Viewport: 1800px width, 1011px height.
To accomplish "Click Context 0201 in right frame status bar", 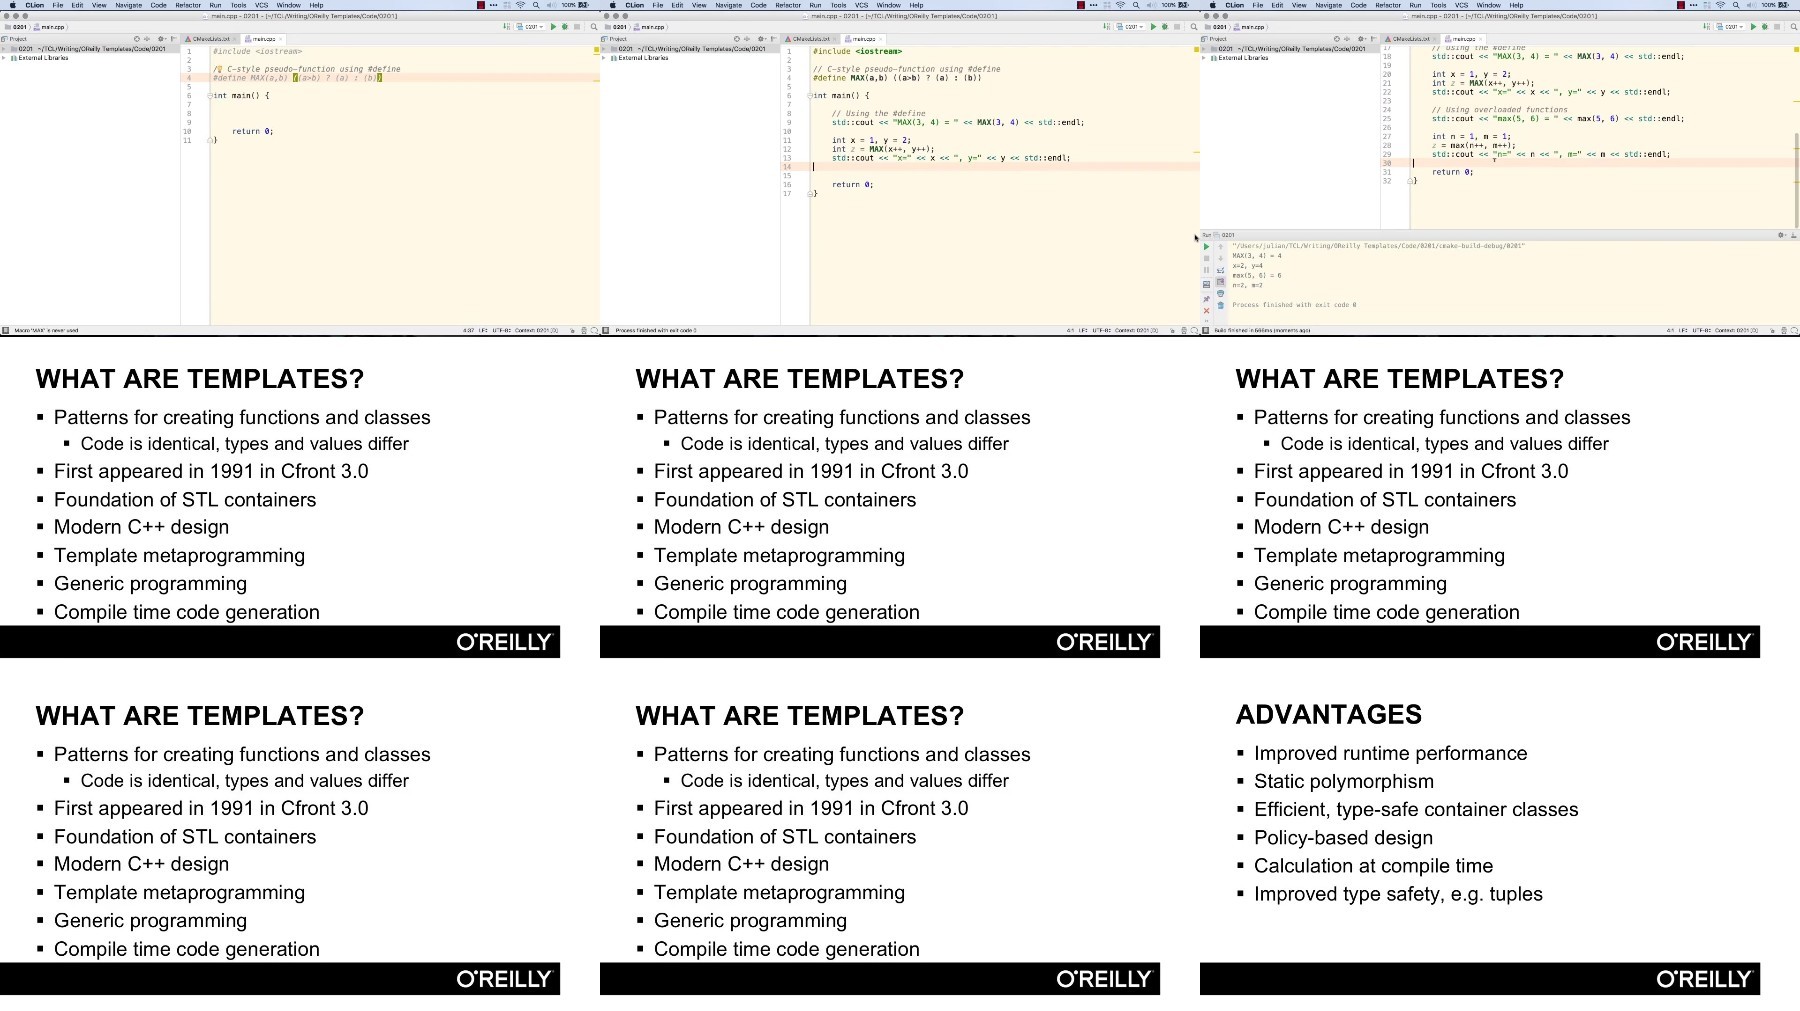I will point(1736,330).
